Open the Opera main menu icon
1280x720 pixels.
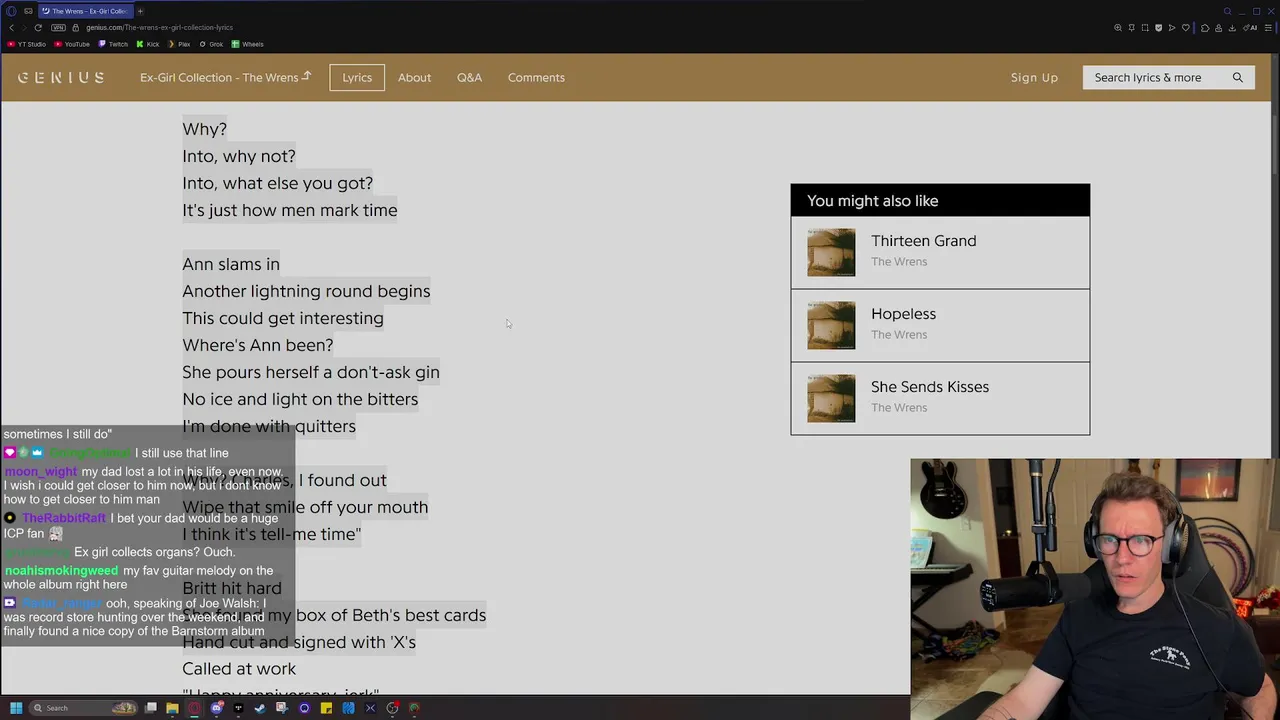click(11, 11)
